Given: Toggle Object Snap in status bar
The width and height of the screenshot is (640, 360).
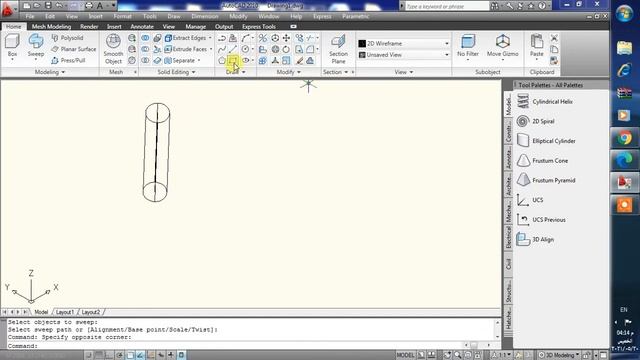Looking at the screenshot, I should point(130,355).
